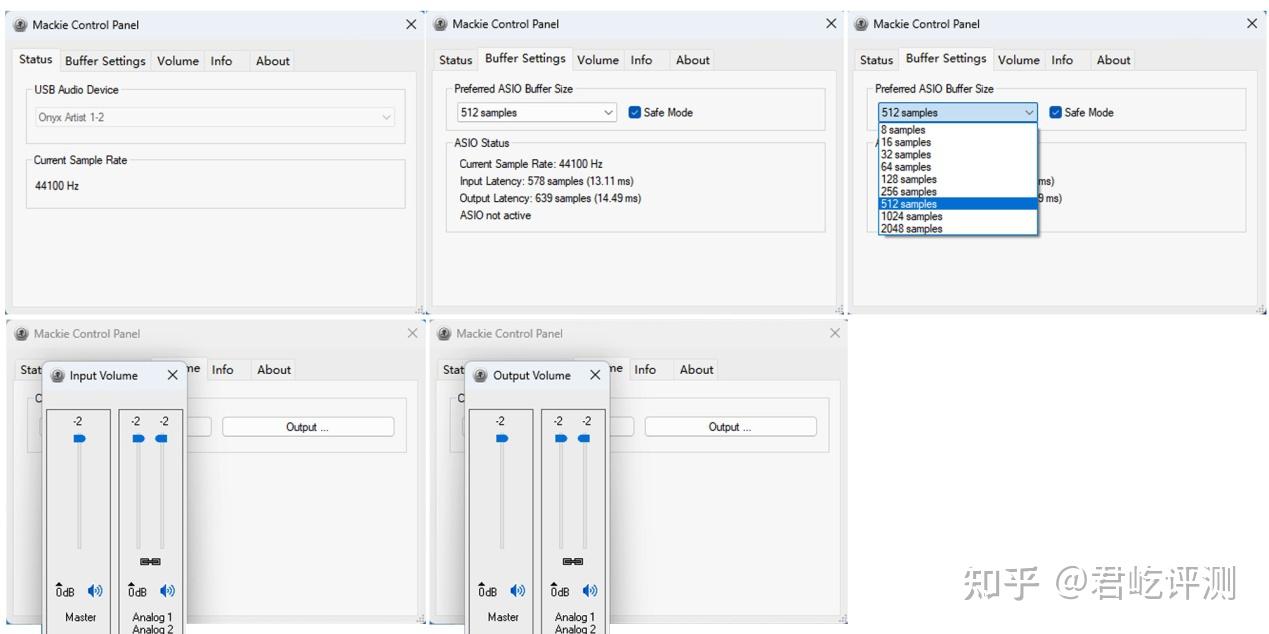
Task: Click 'Current Sample Rate: 44100 Hz' in ASIO Status
Action: [x=531, y=164]
